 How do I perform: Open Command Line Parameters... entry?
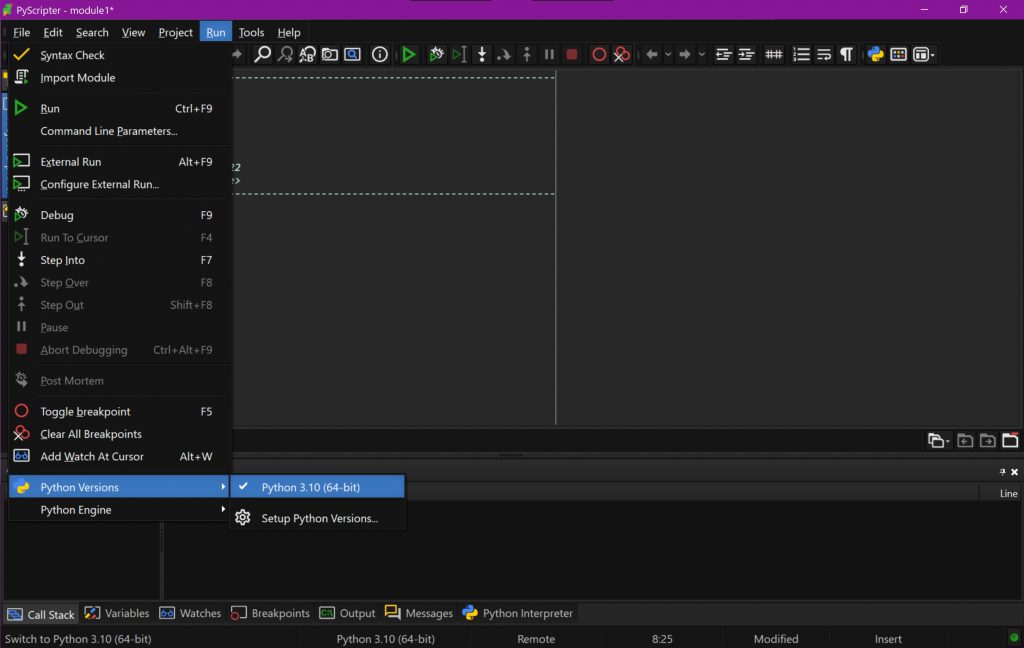tap(120, 131)
